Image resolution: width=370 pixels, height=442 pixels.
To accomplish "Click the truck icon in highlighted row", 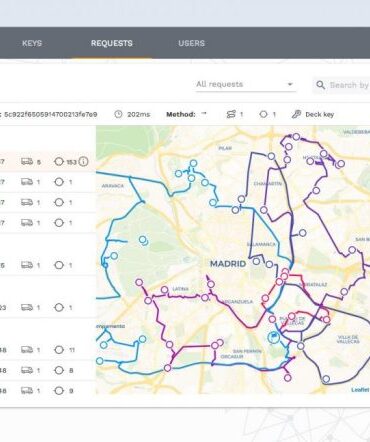I will click(x=27, y=162).
